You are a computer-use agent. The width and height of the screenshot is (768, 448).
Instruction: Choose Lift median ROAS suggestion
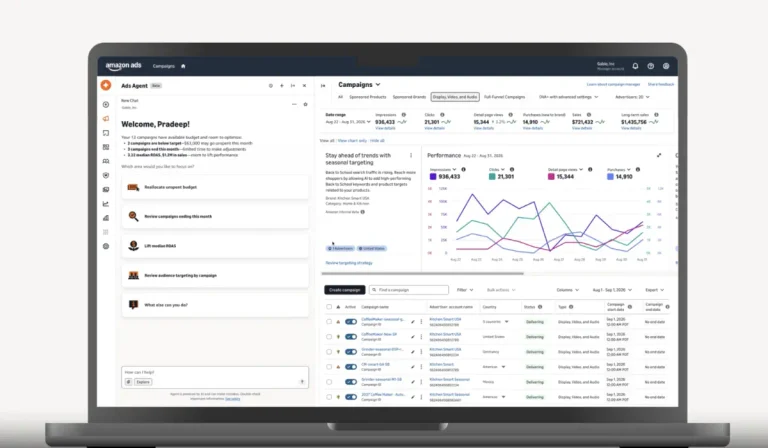tap(215, 246)
